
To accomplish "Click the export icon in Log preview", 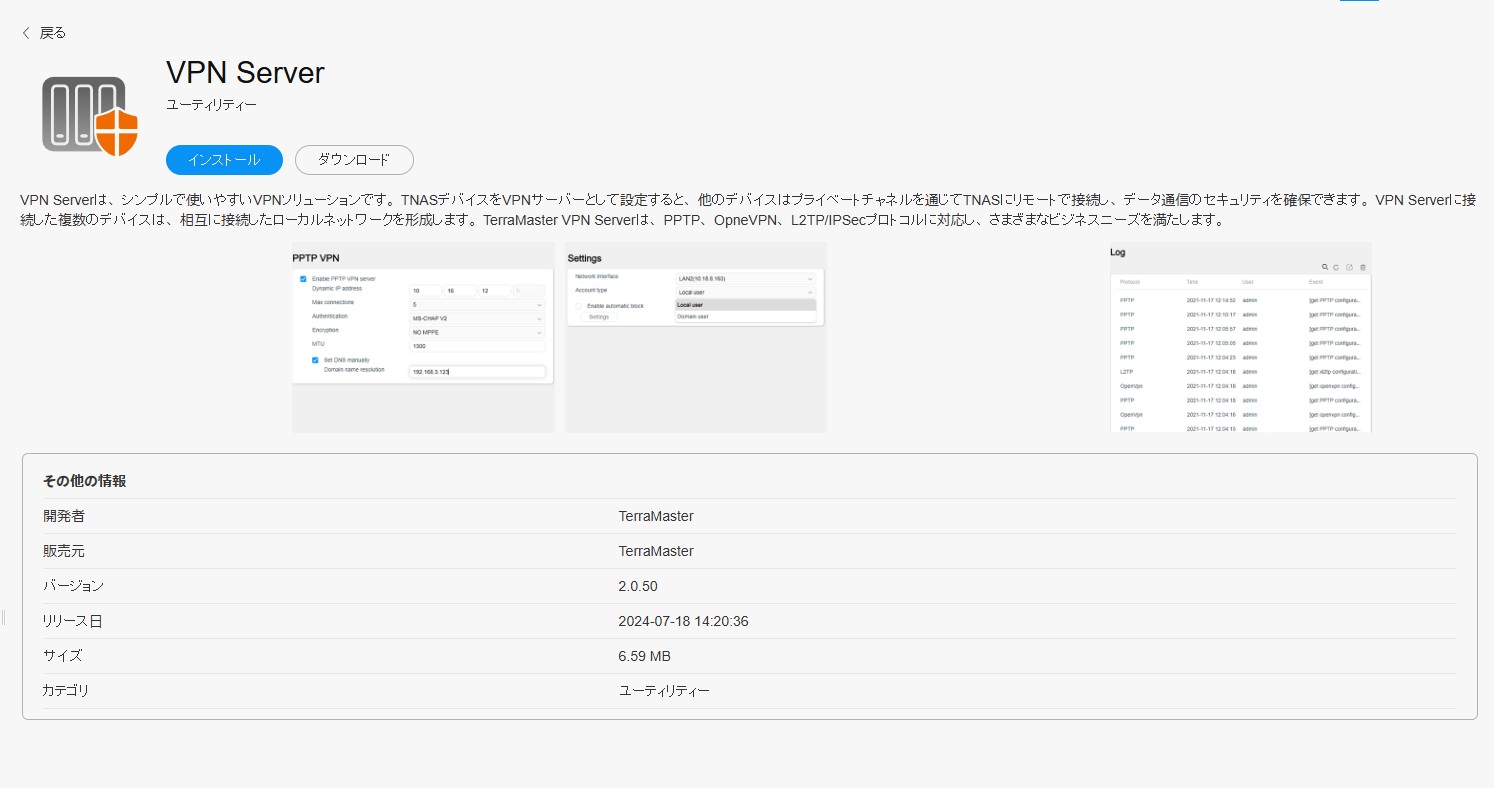I will (1349, 267).
